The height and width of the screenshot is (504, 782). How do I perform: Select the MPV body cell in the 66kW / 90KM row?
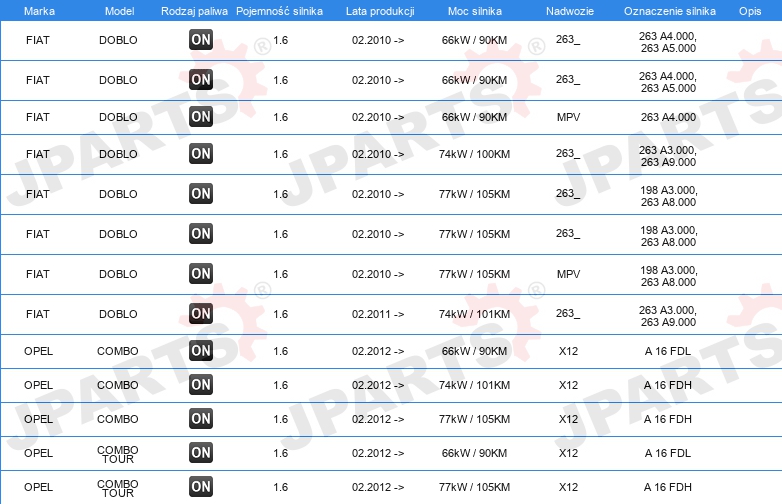tap(569, 117)
